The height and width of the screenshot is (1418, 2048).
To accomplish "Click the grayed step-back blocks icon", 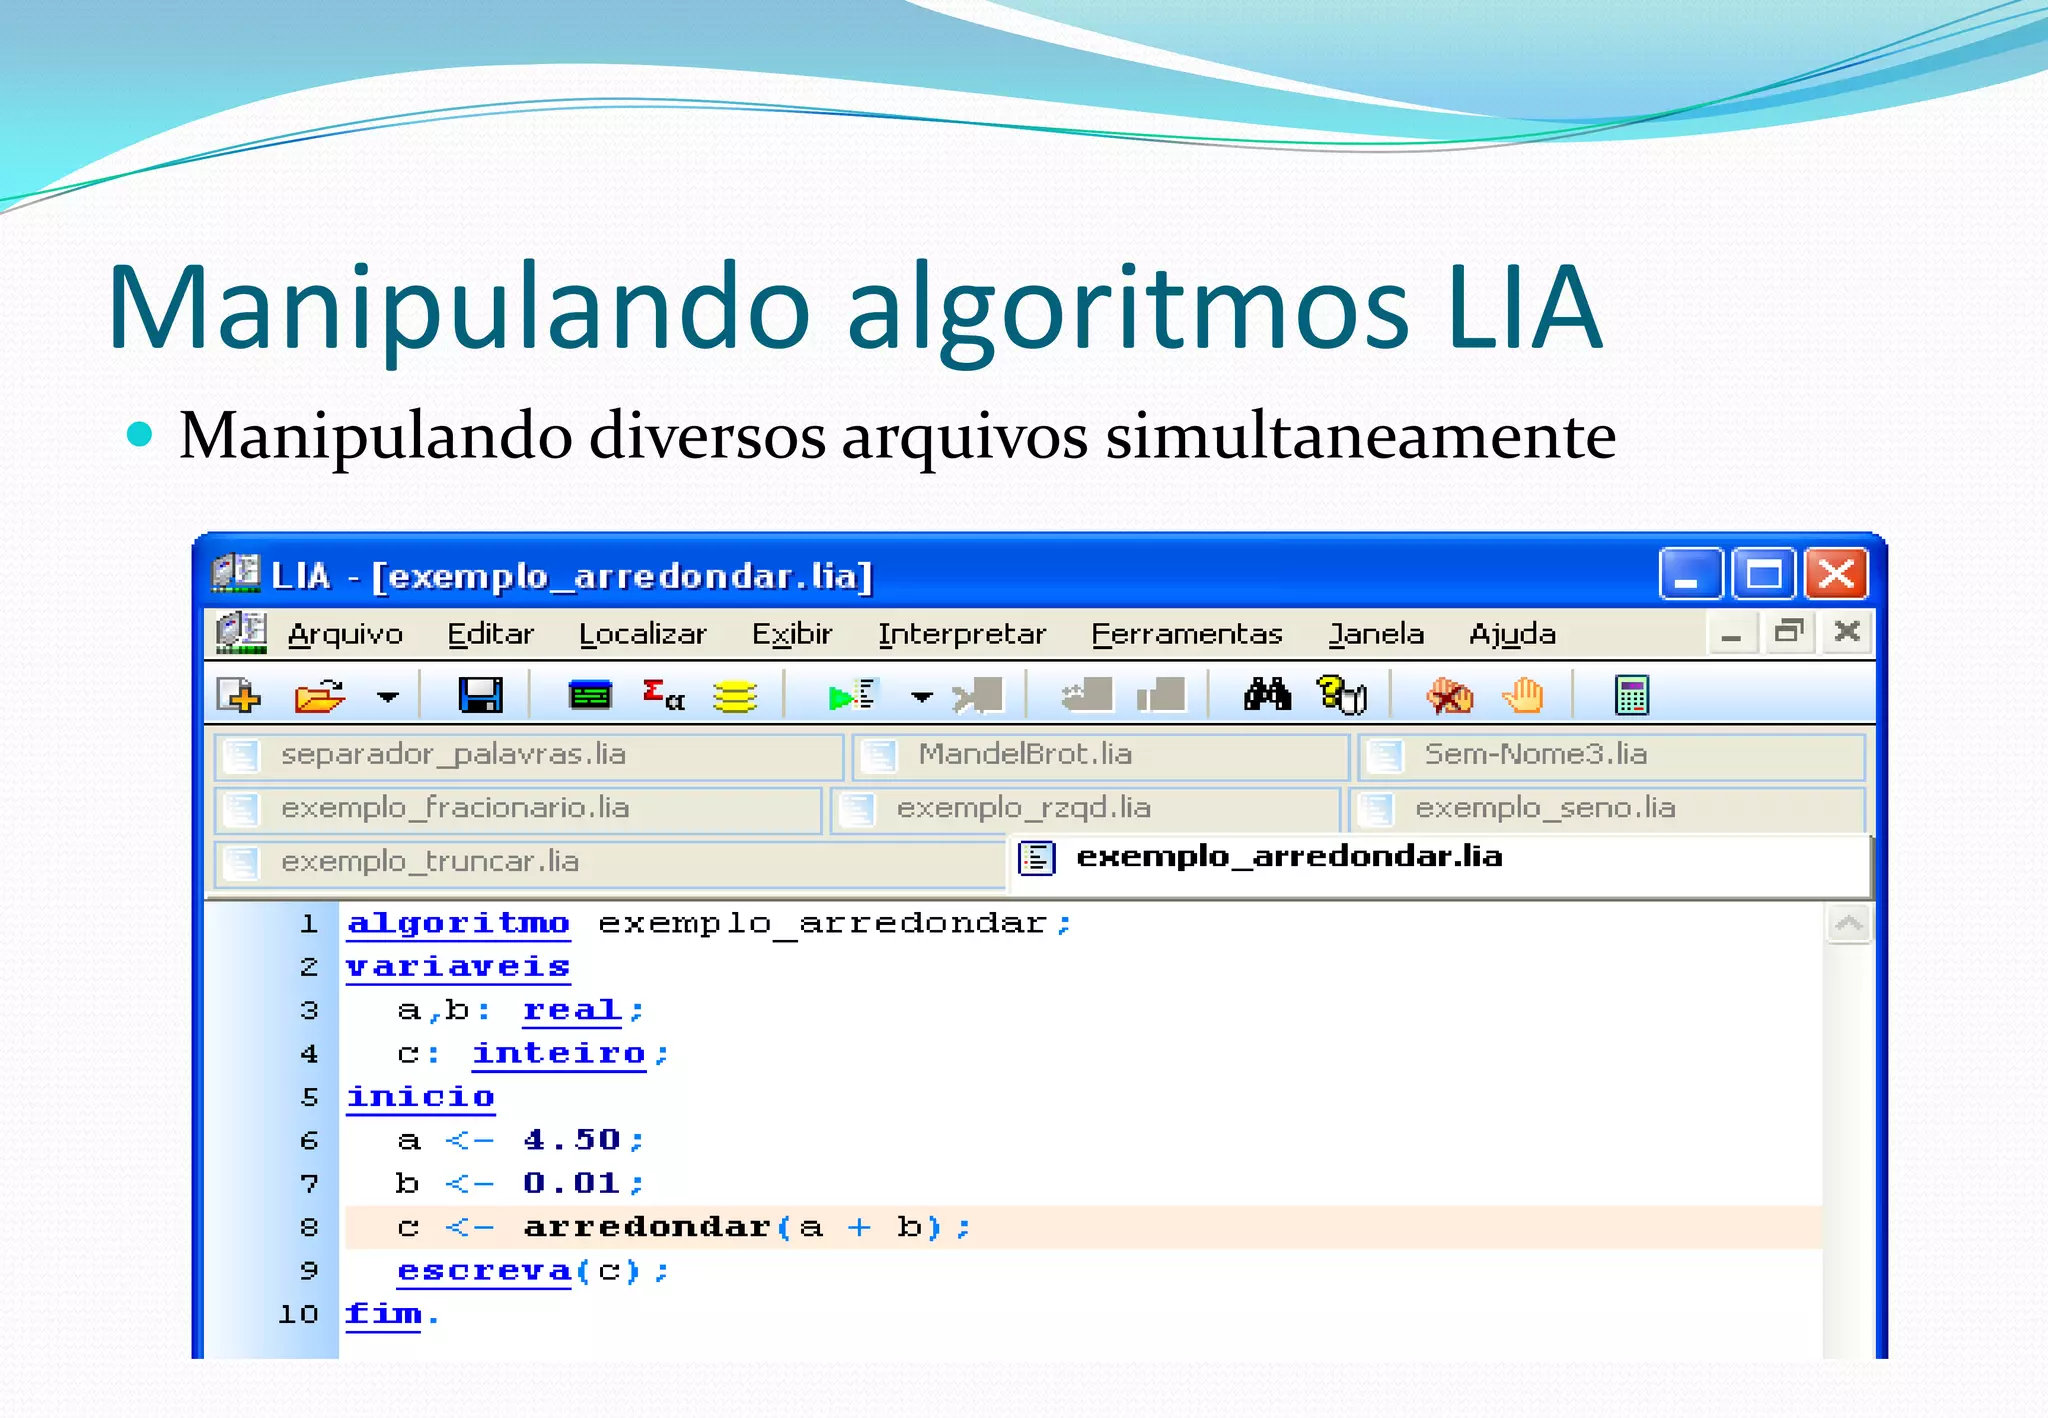I will pos(1087,695).
